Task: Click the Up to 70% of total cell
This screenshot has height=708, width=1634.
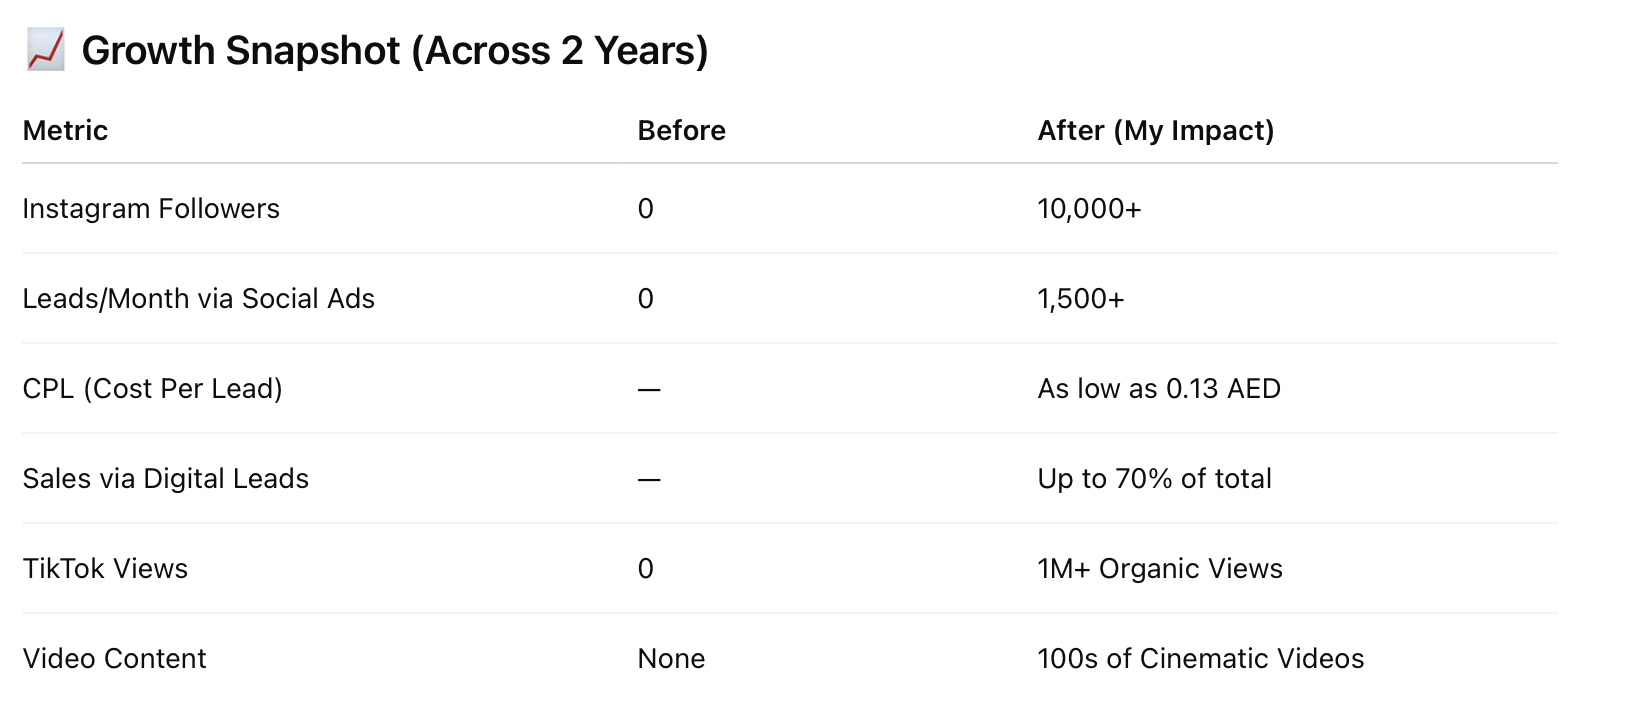Action: pyautogui.click(x=1154, y=479)
